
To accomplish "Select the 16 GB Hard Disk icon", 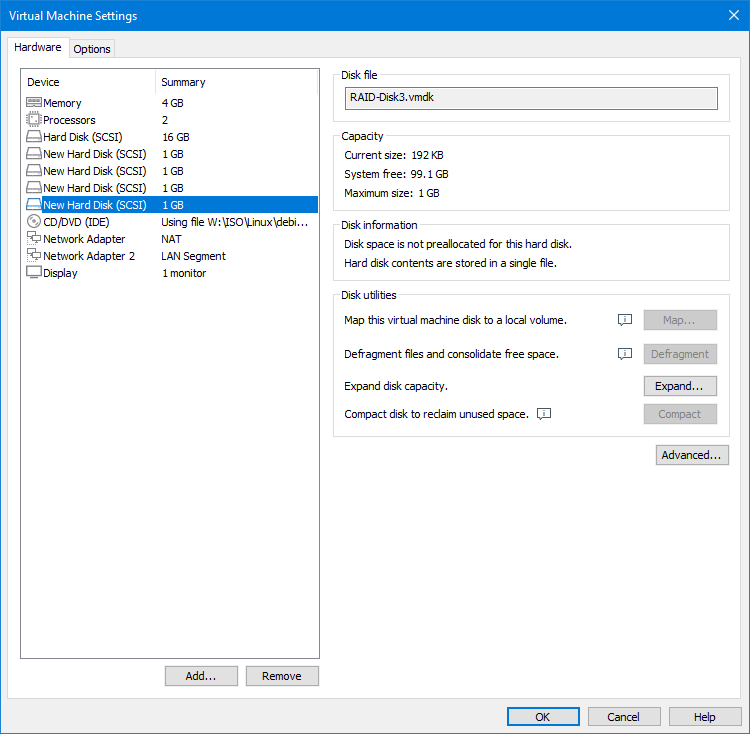I will point(33,137).
